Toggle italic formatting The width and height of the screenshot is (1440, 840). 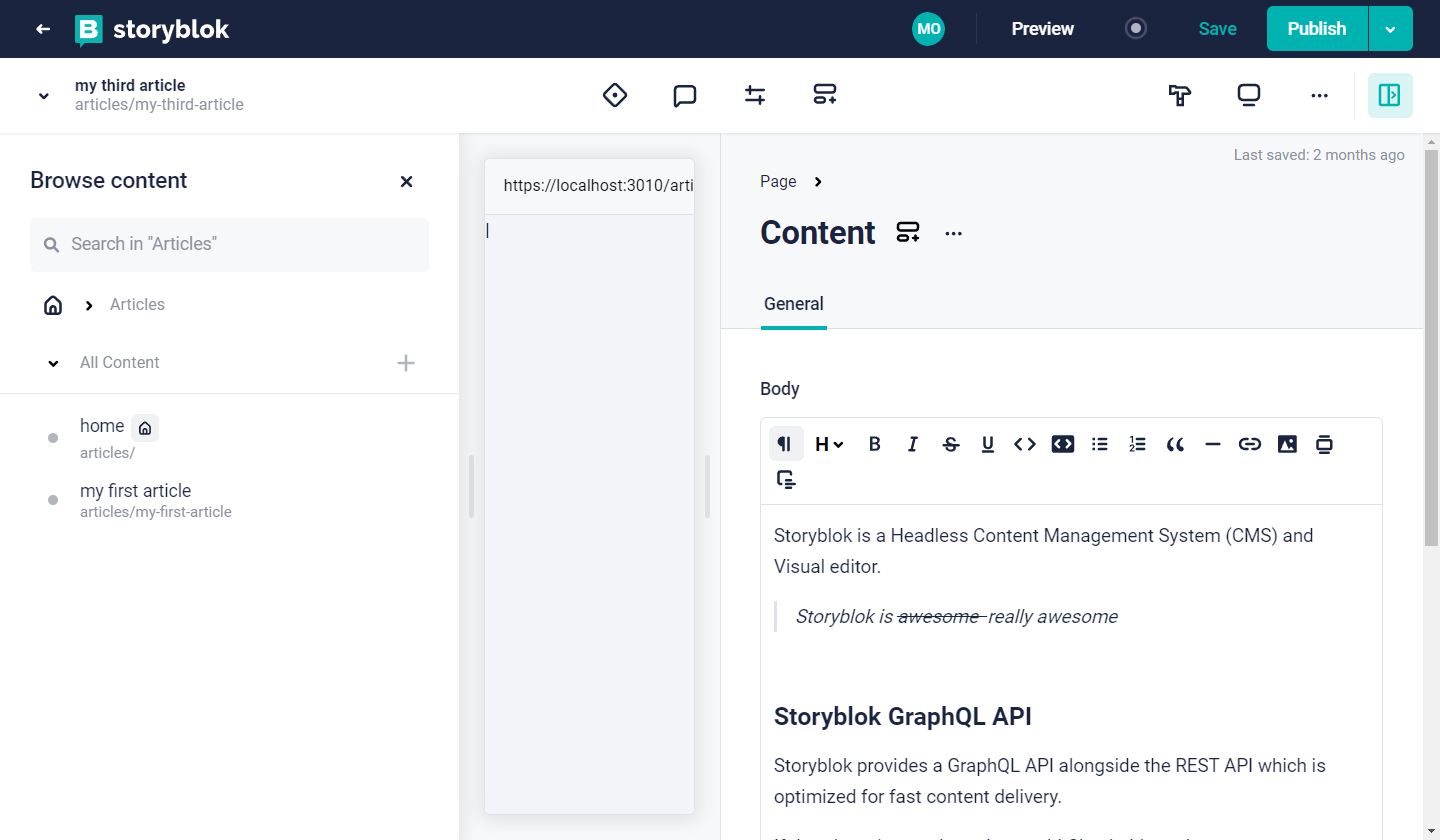tap(912, 444)
